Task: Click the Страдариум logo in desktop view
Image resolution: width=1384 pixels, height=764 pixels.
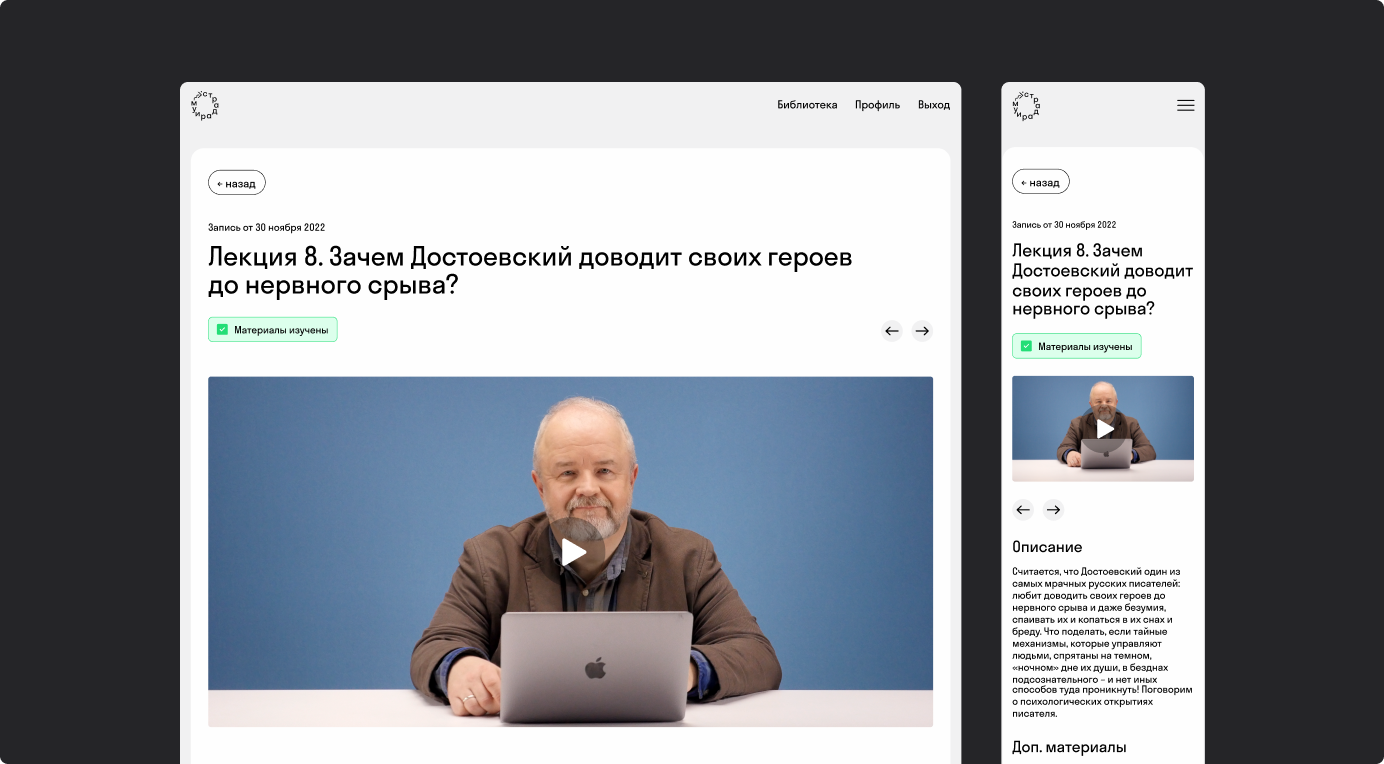Action: [205, 105]
